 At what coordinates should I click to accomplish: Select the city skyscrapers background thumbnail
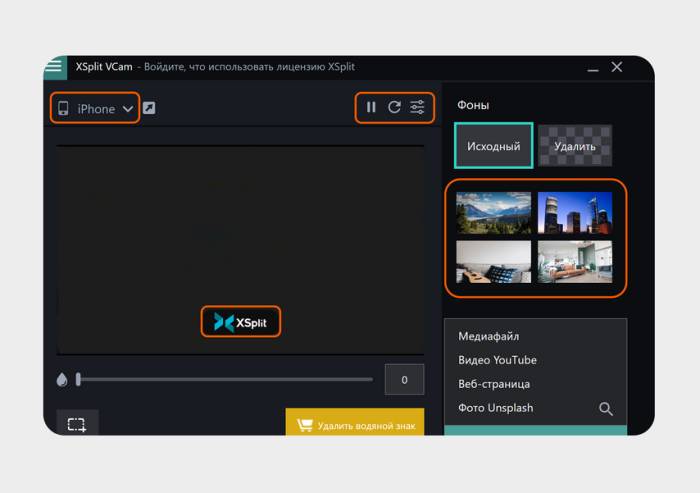(575, 212)
